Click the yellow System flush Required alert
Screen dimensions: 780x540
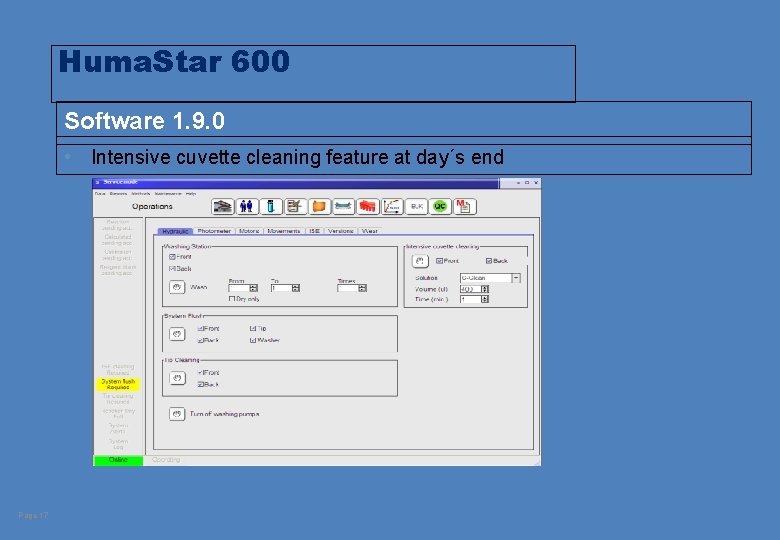pos(118,384)
